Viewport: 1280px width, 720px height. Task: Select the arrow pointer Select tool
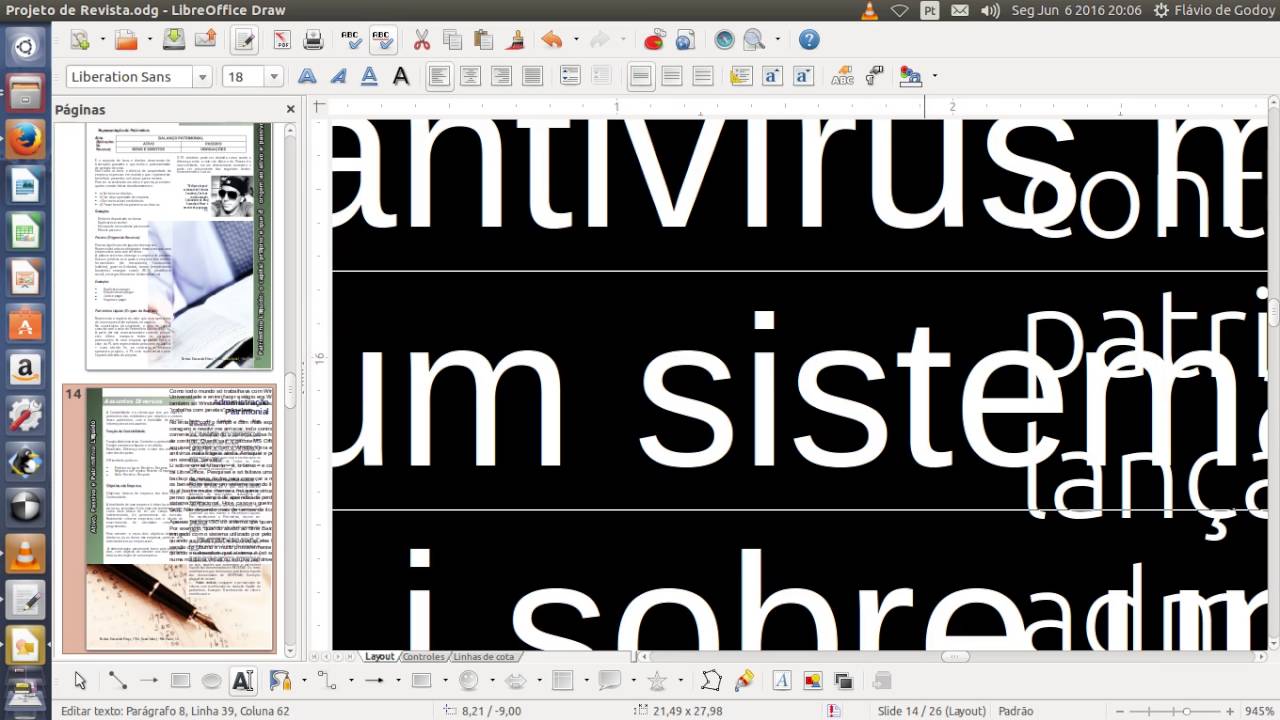[80, 681]
